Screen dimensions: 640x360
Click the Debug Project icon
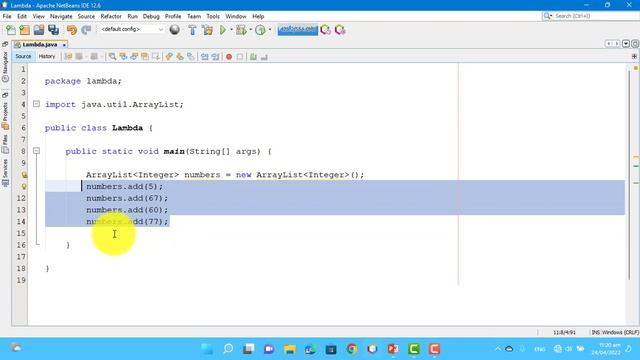coord(241,30)
